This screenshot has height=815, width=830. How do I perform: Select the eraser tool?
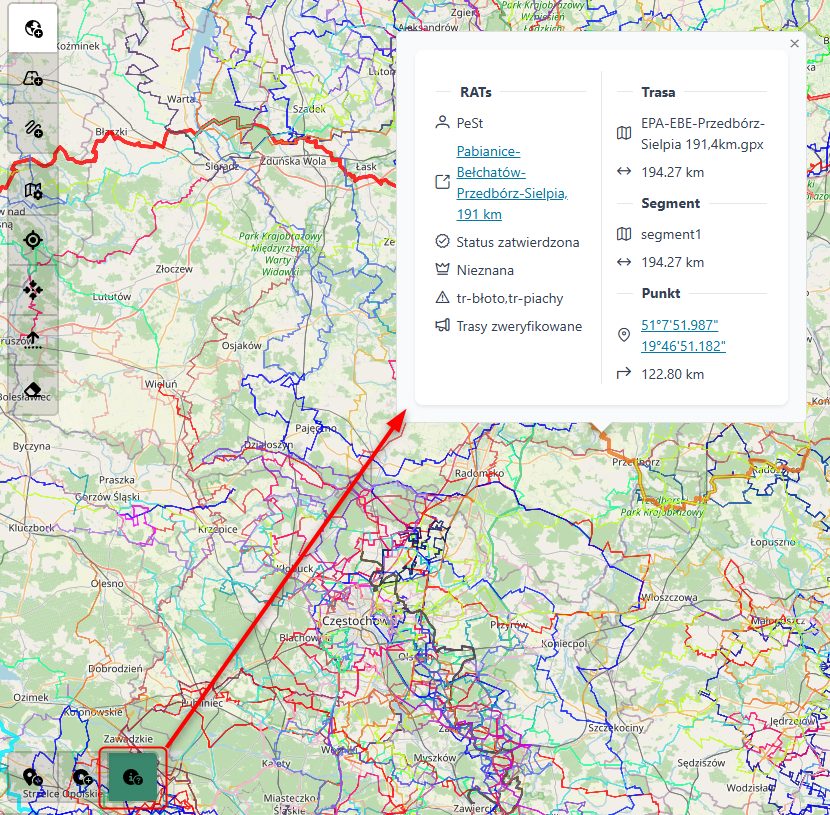pyautogui.click(x=33, y=389)
